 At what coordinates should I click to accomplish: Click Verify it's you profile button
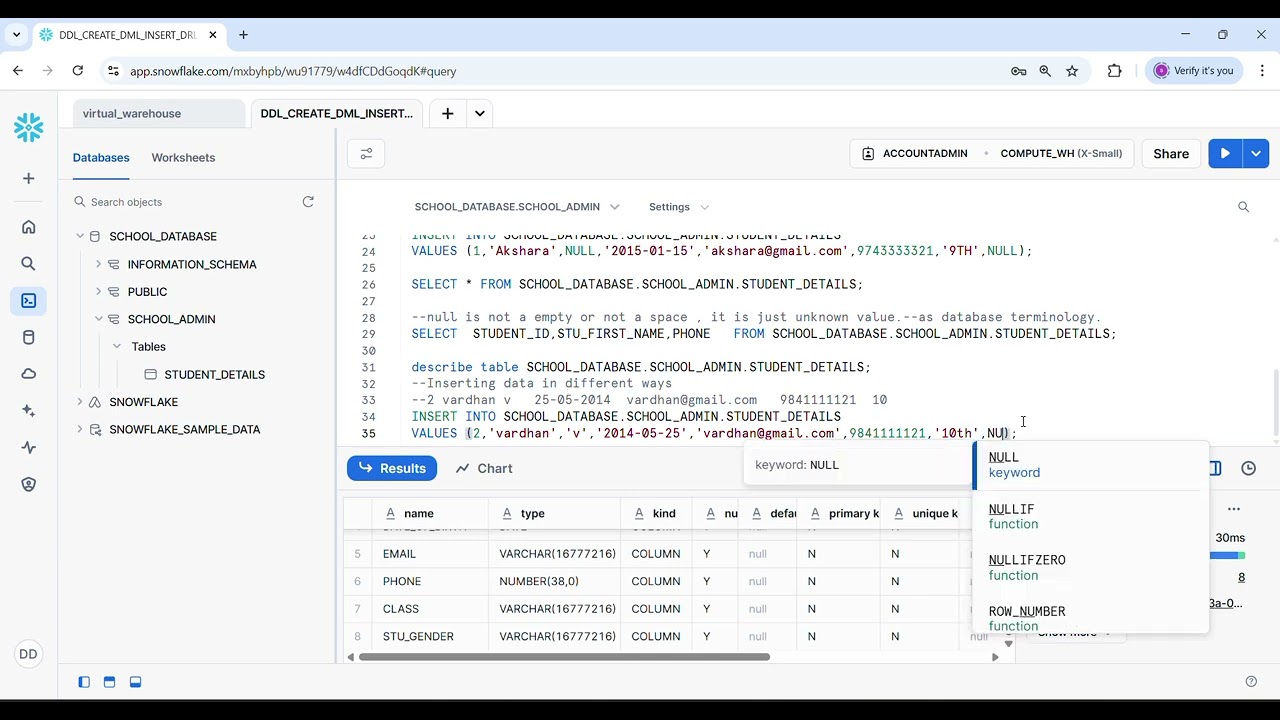click(1194, 71)
